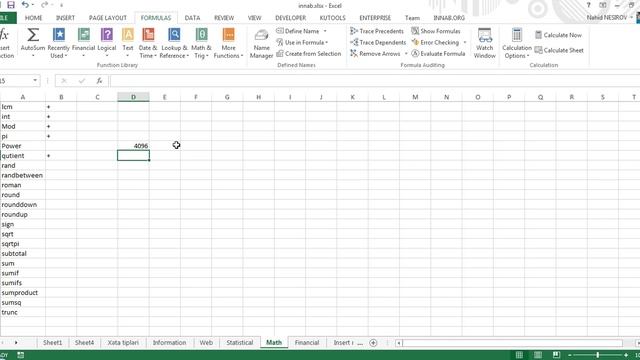The width and height of the screenshot is (640, 360).
Task: Open the PAGE LAYOUT ribbon tab
Action: click(x=108, y=18)
